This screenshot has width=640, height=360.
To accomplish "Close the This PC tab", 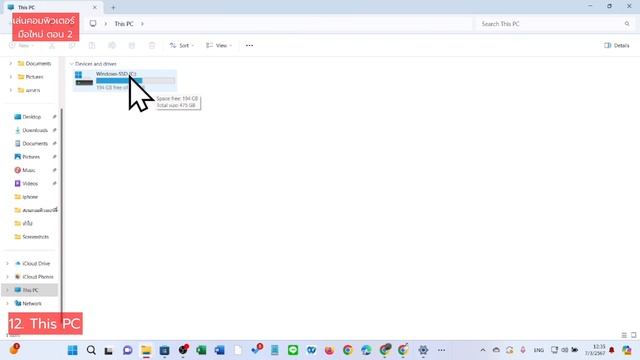I will (95, 7).
